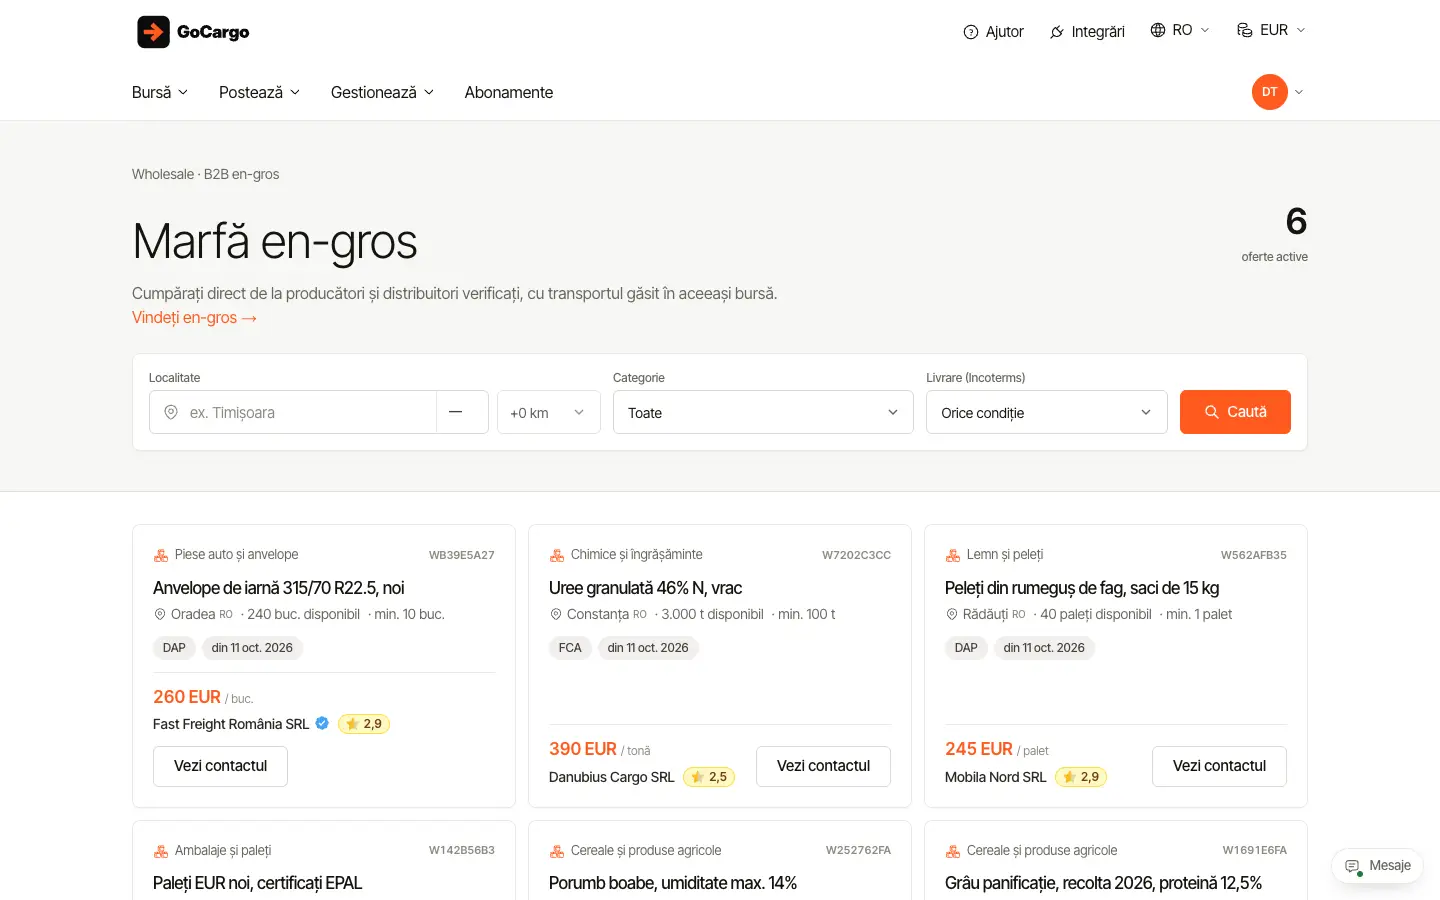Open the DT user avatar
Image resolution: width=1440 pixels, height=900 pixels.
[x=1270, y=92]
